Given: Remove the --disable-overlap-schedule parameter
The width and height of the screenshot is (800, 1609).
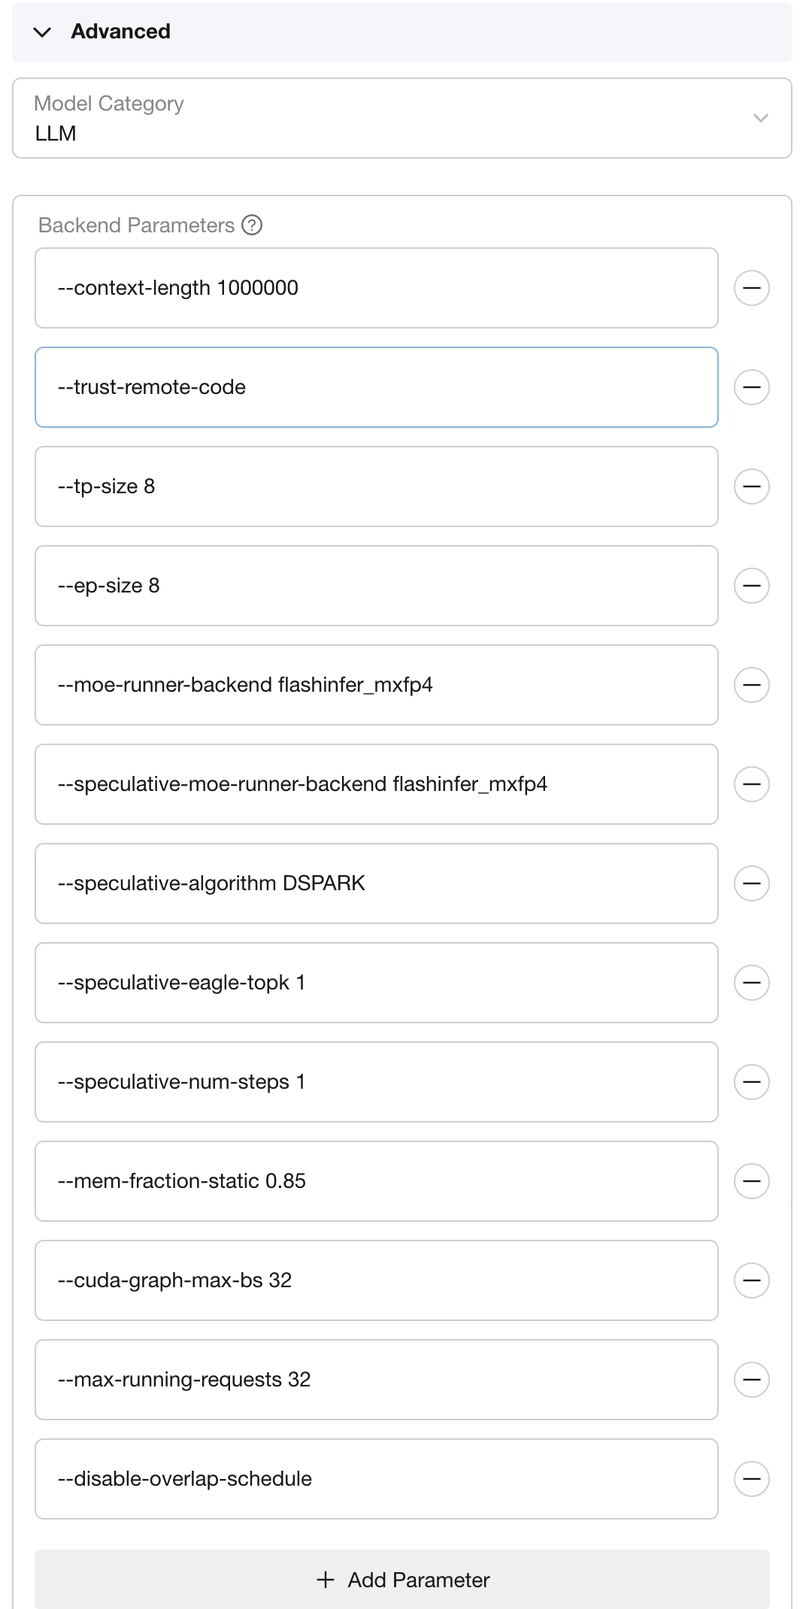Looking at the screenshot, I should coord(751,1478).
